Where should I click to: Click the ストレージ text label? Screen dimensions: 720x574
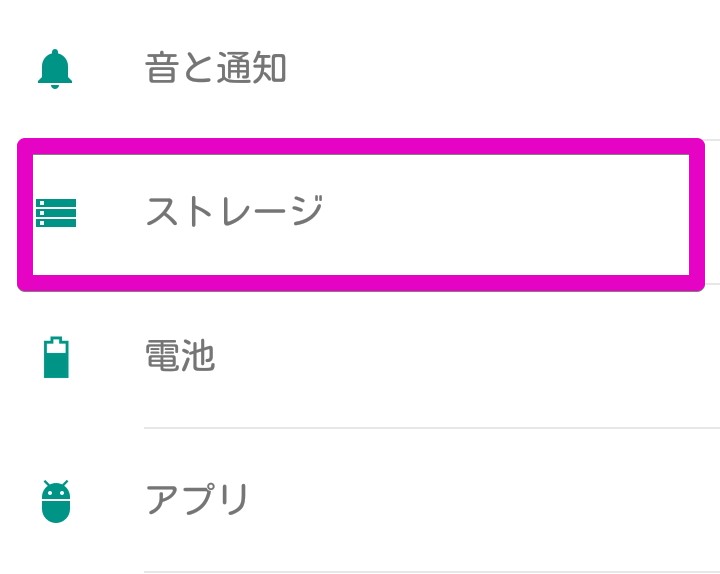(234, 212)
